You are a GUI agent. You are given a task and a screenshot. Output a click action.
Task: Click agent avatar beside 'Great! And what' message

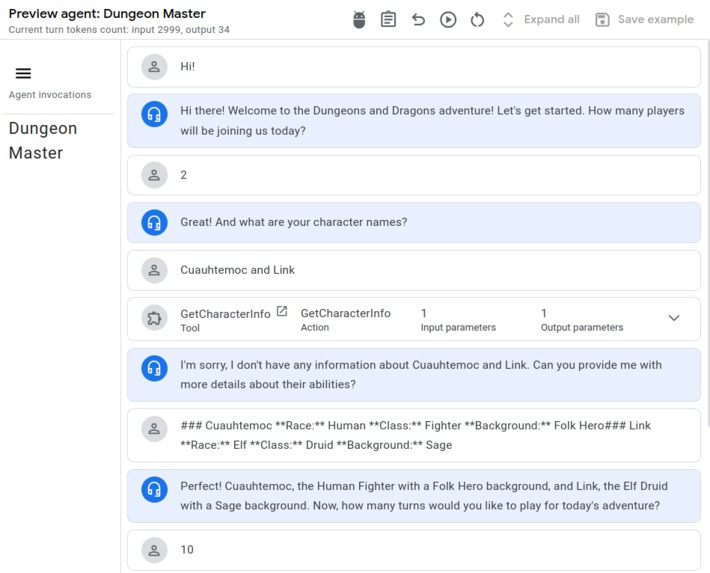point(154,222)
